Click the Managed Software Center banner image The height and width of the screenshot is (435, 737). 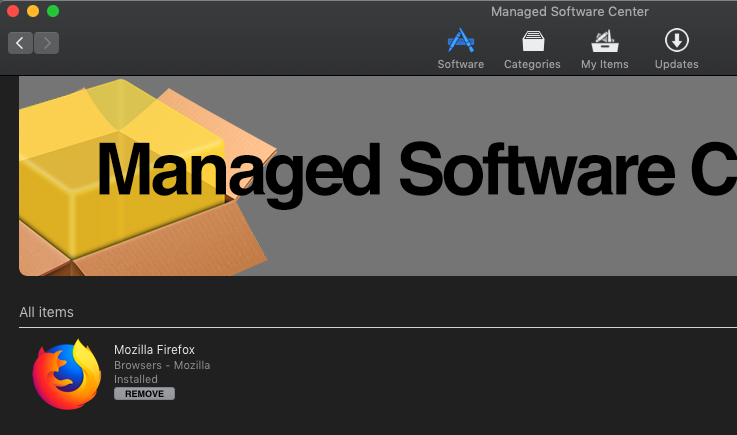378,176
